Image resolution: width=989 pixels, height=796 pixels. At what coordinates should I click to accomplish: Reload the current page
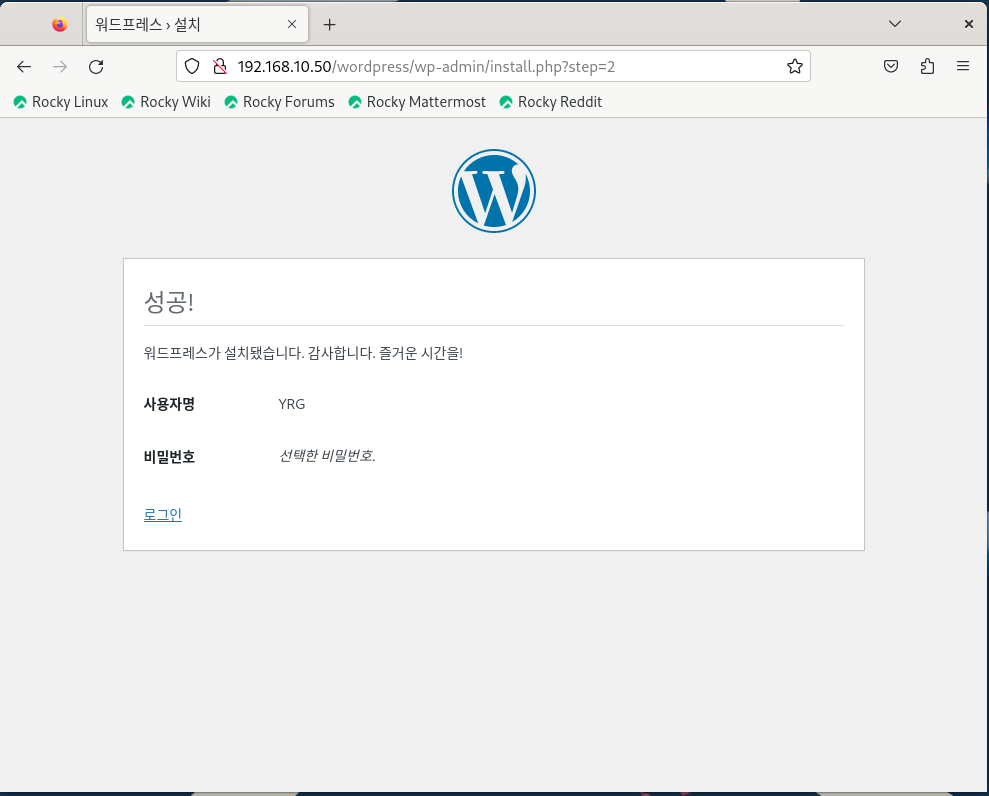click(96, 67)
